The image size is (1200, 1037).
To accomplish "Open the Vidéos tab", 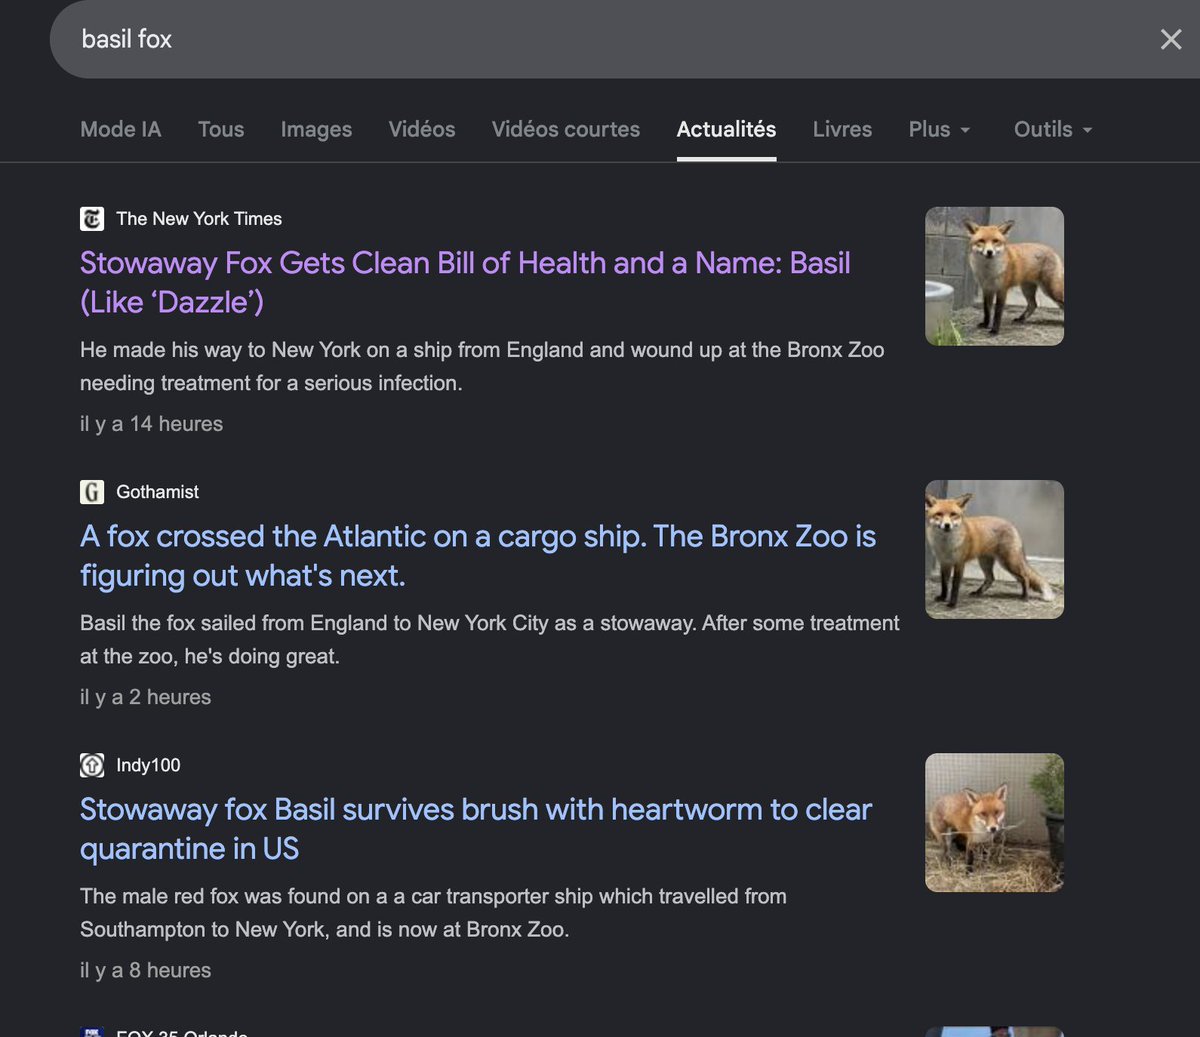I will [422, 129].
